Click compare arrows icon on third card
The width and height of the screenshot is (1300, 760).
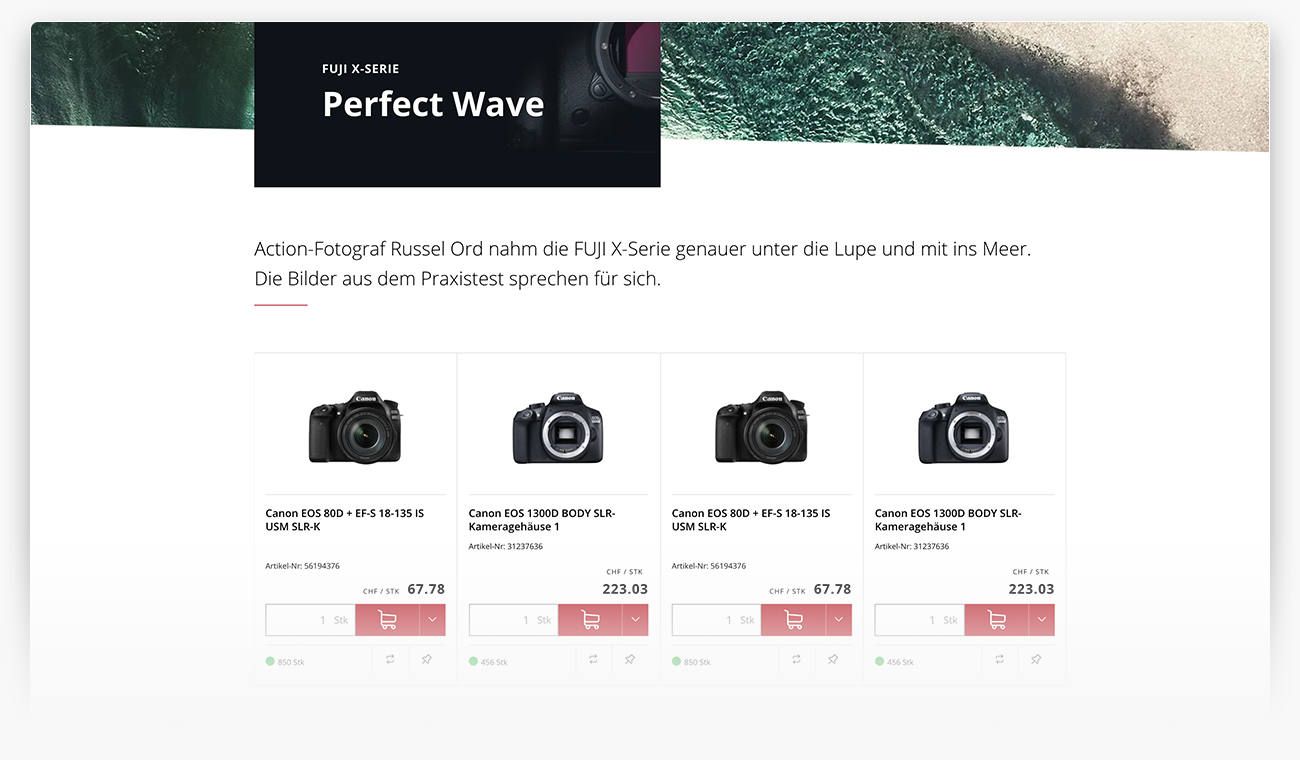(x=796, y=660)
